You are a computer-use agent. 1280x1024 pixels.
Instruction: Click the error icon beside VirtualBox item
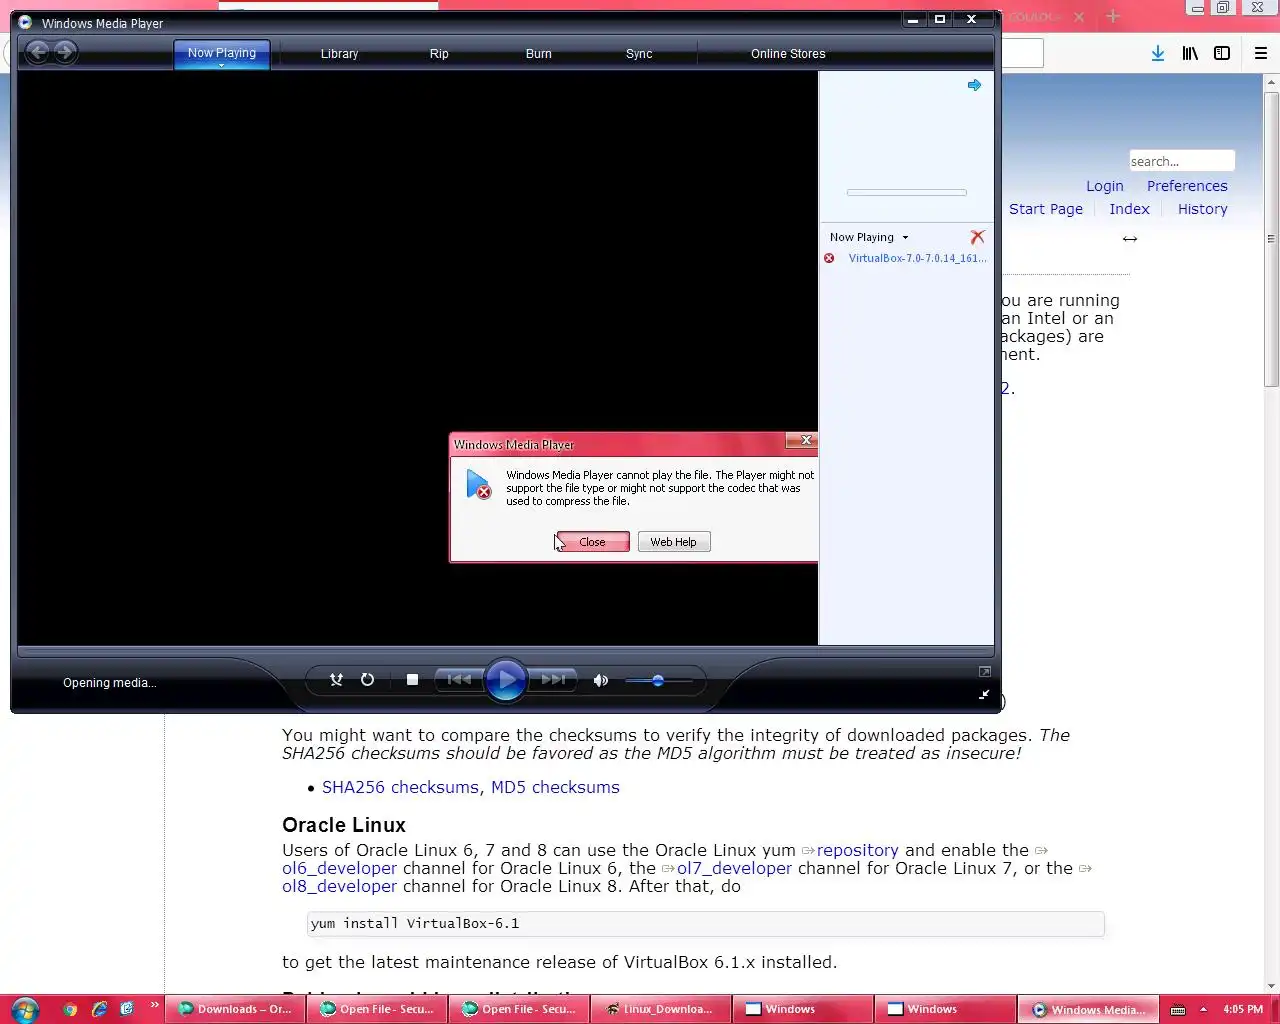click(829, 258)
